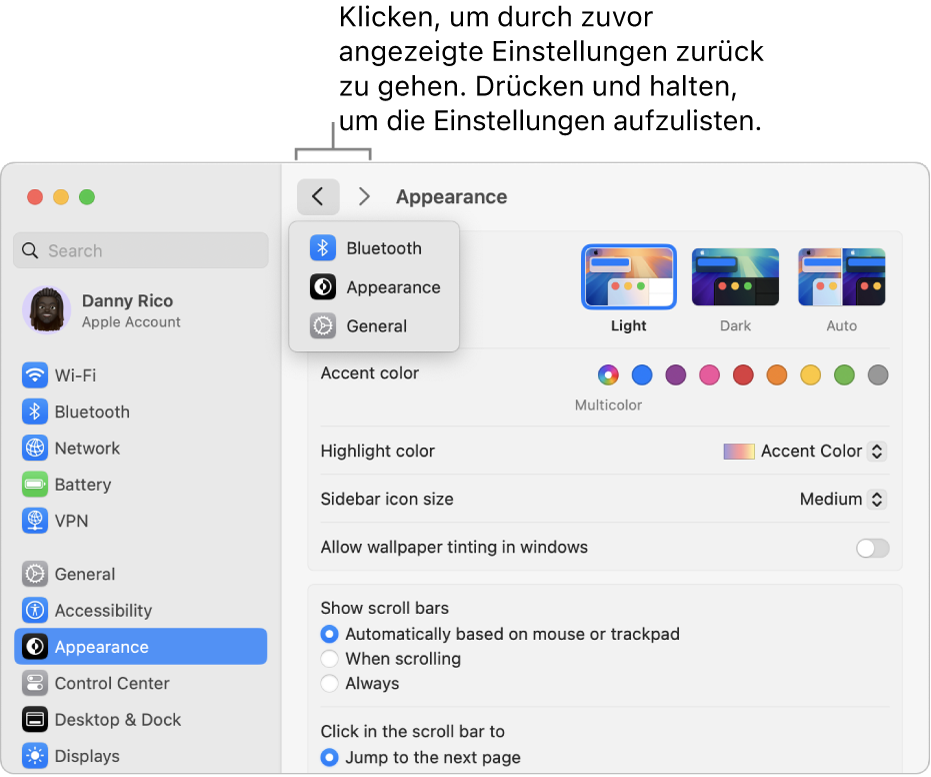Click the back chevron button
The height and width of the screenshot is (777, 931).
coord(318,196)
